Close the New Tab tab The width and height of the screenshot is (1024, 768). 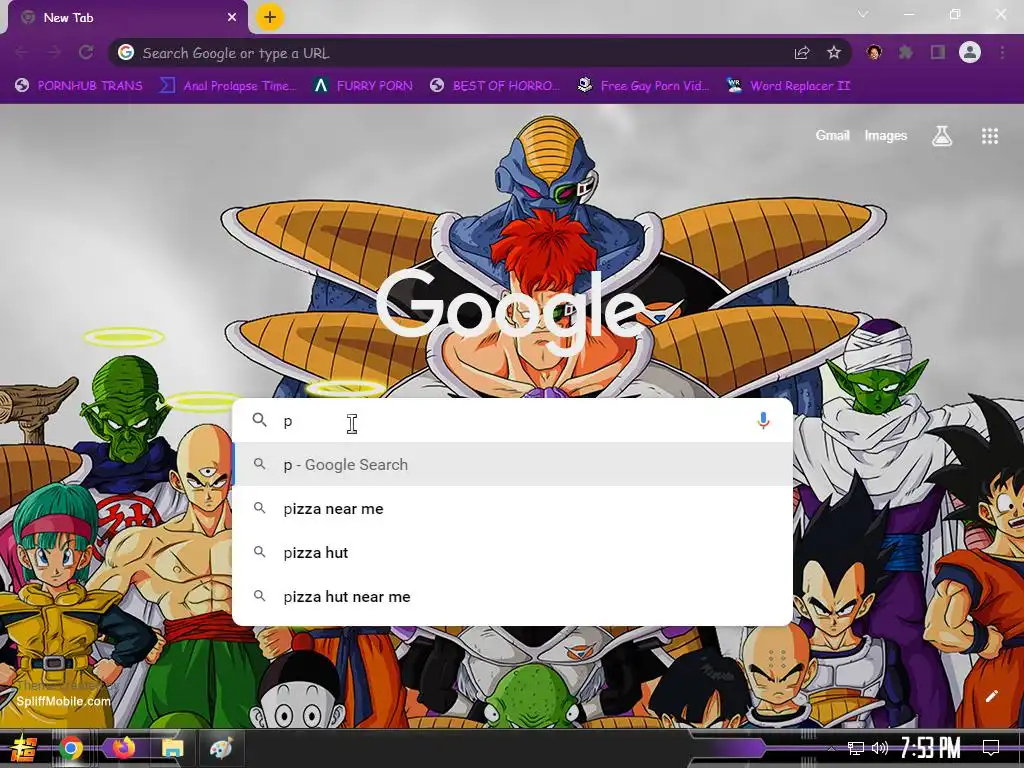[232, 18]
